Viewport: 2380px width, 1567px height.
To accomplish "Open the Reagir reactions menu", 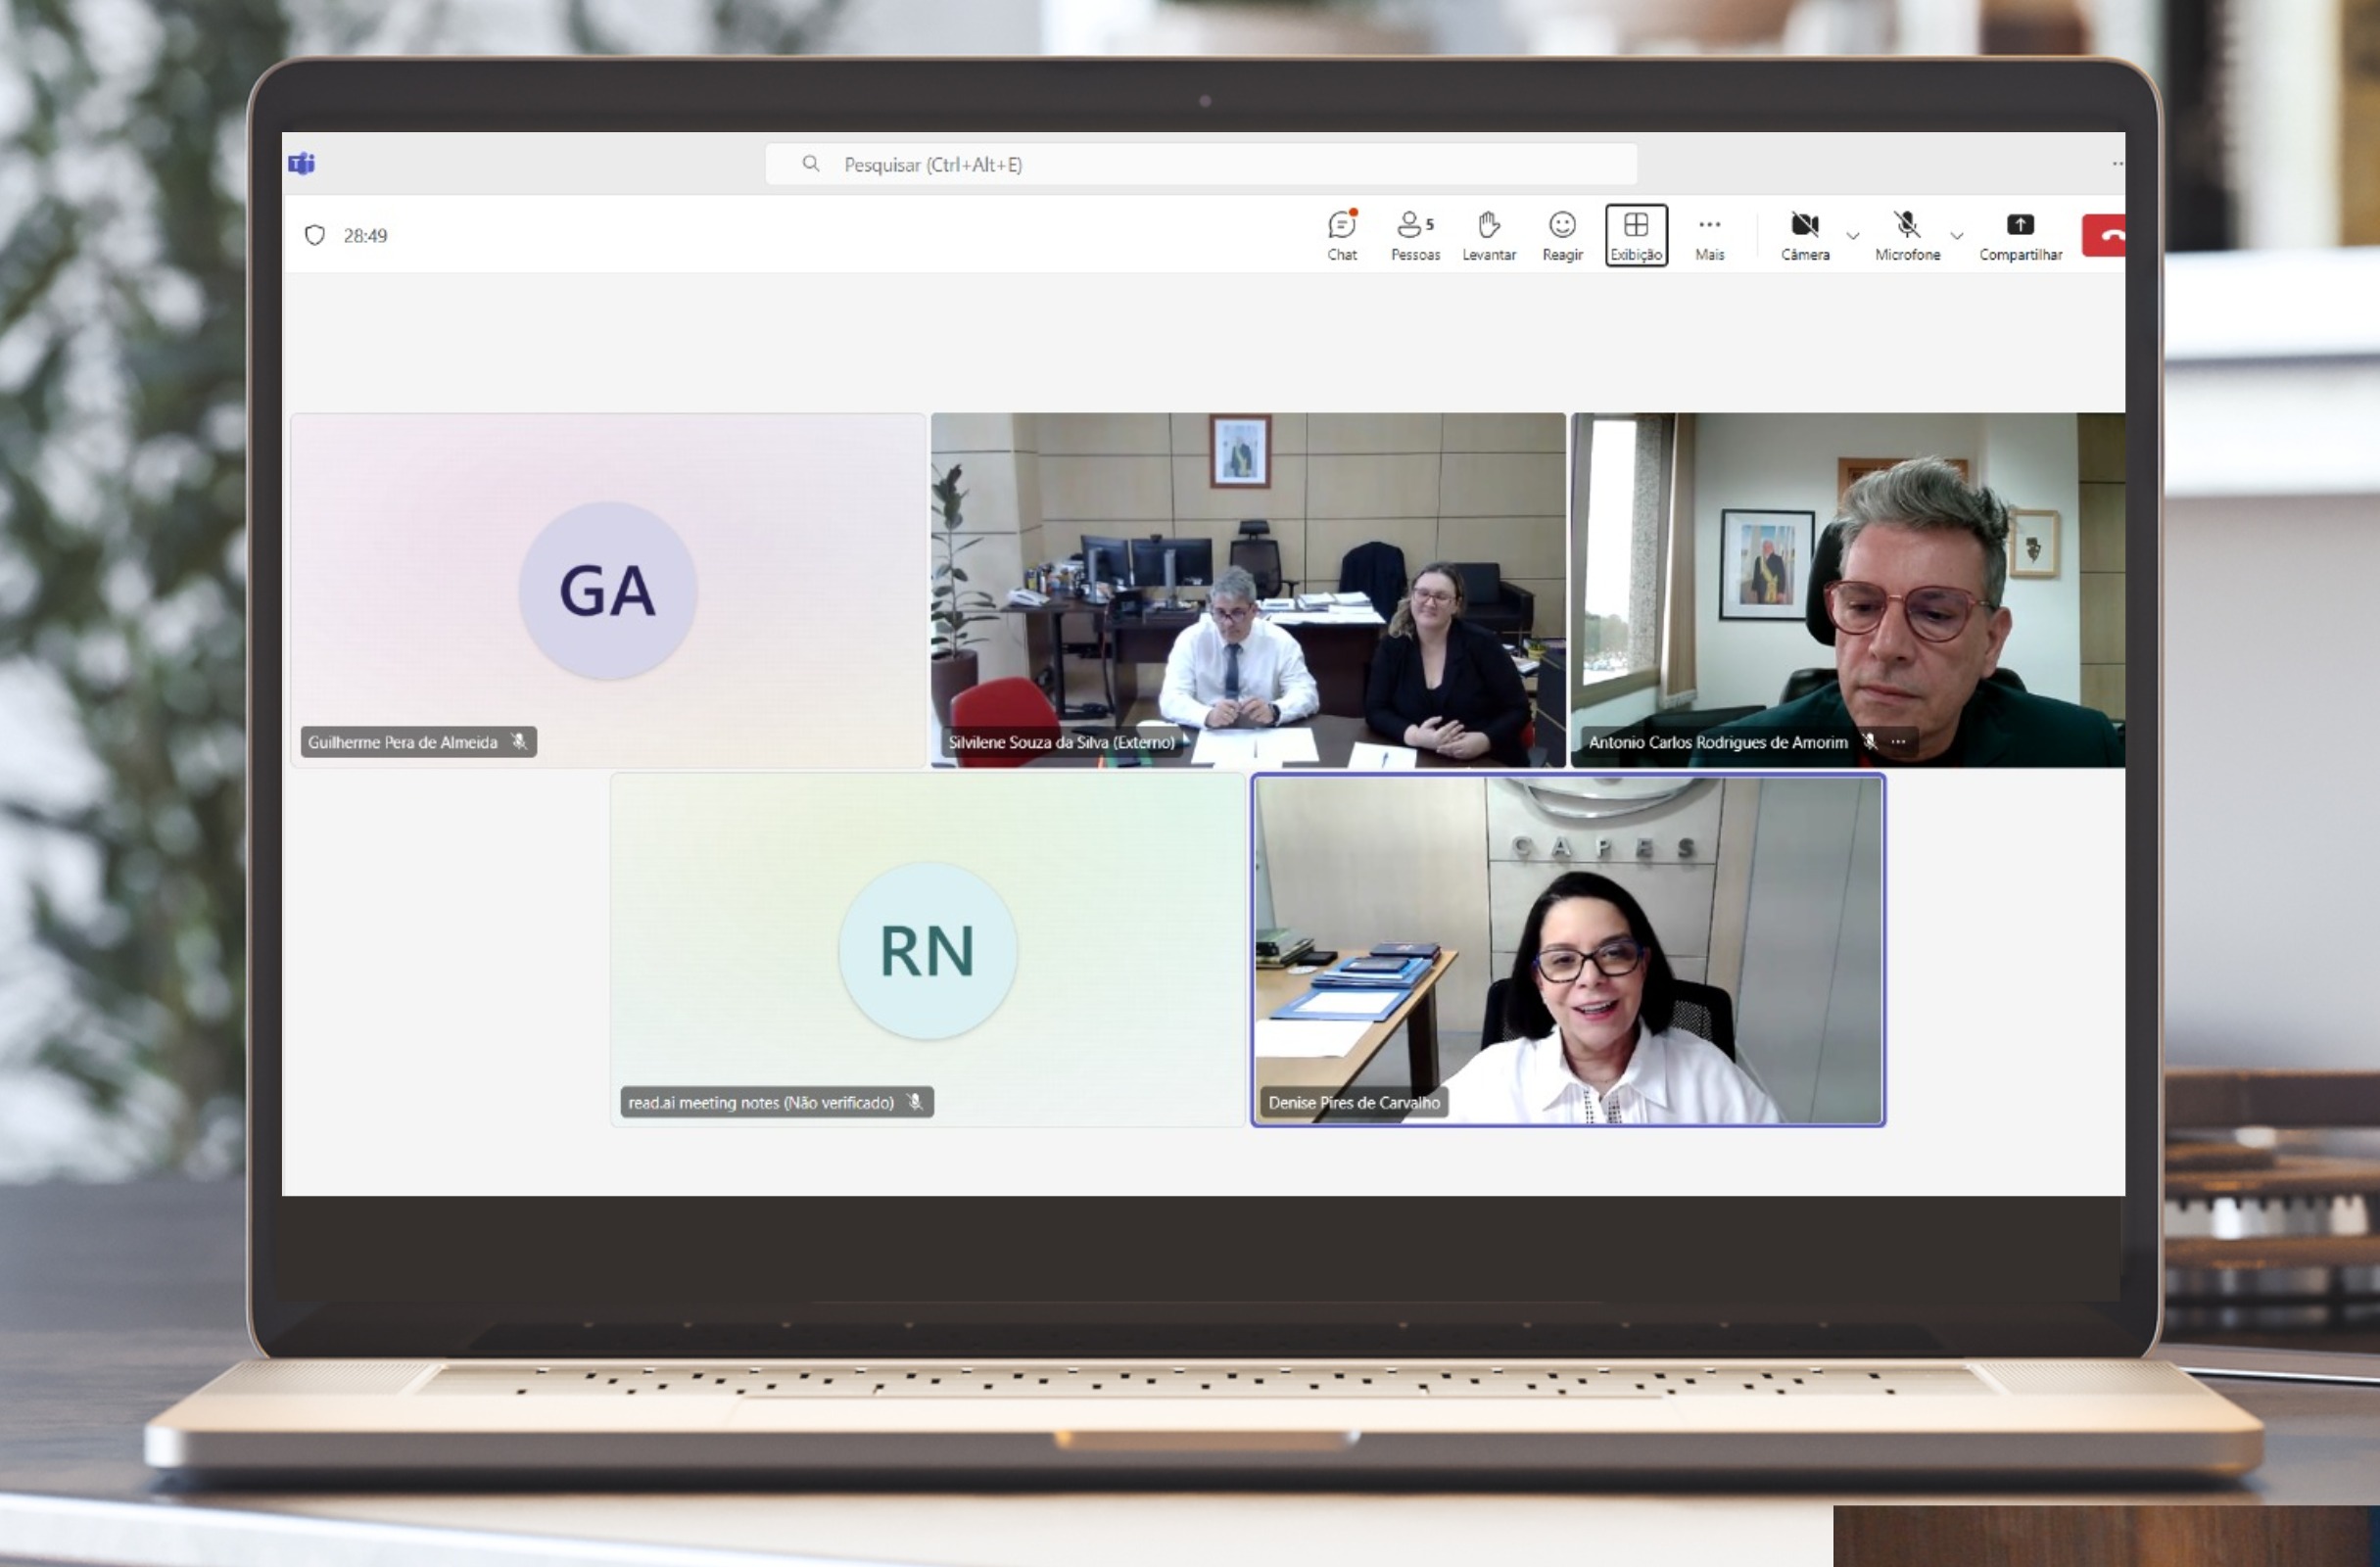I will 1562,235.
